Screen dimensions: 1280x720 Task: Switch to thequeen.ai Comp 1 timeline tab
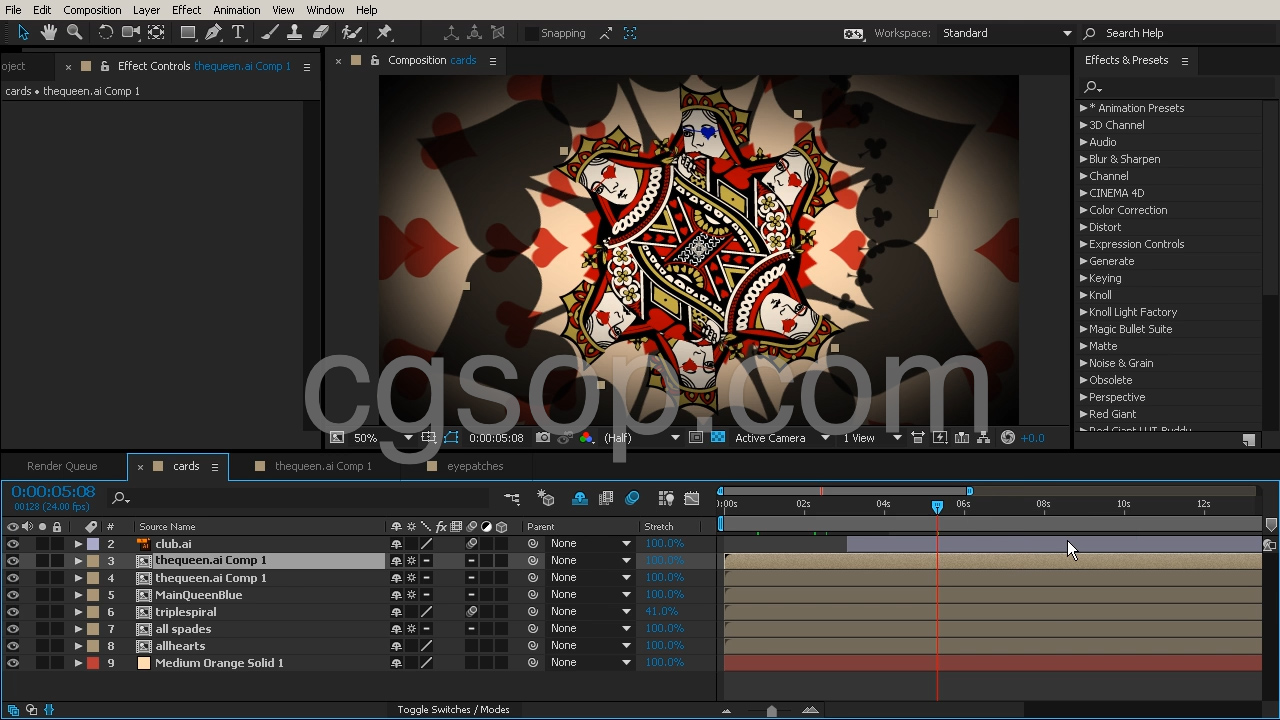pyautogui.click(x=323, y=466)
